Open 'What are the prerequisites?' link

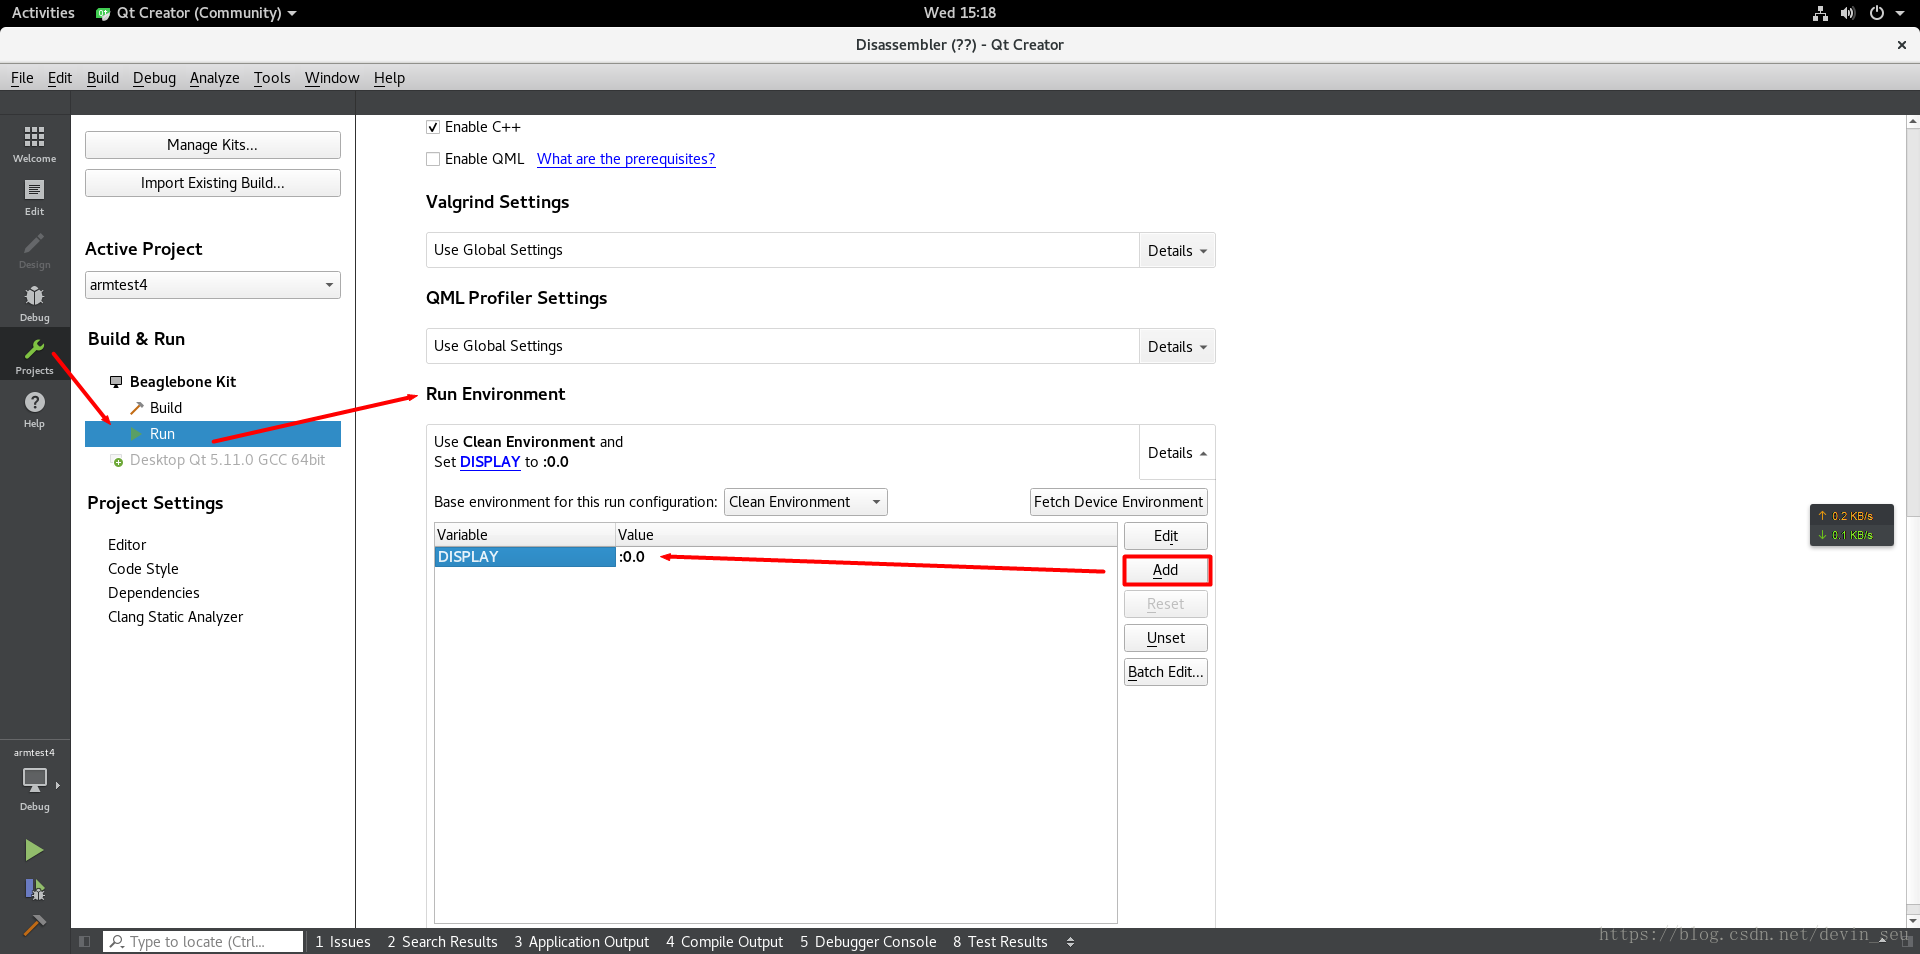pyautogui.click(x=626, y=159)
